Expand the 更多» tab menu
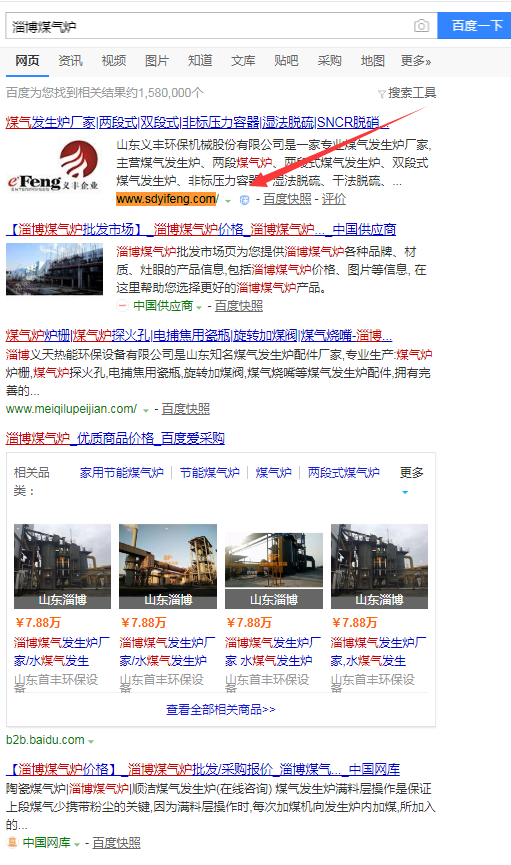Screen dimensions: 511x865 coord(416,61)
